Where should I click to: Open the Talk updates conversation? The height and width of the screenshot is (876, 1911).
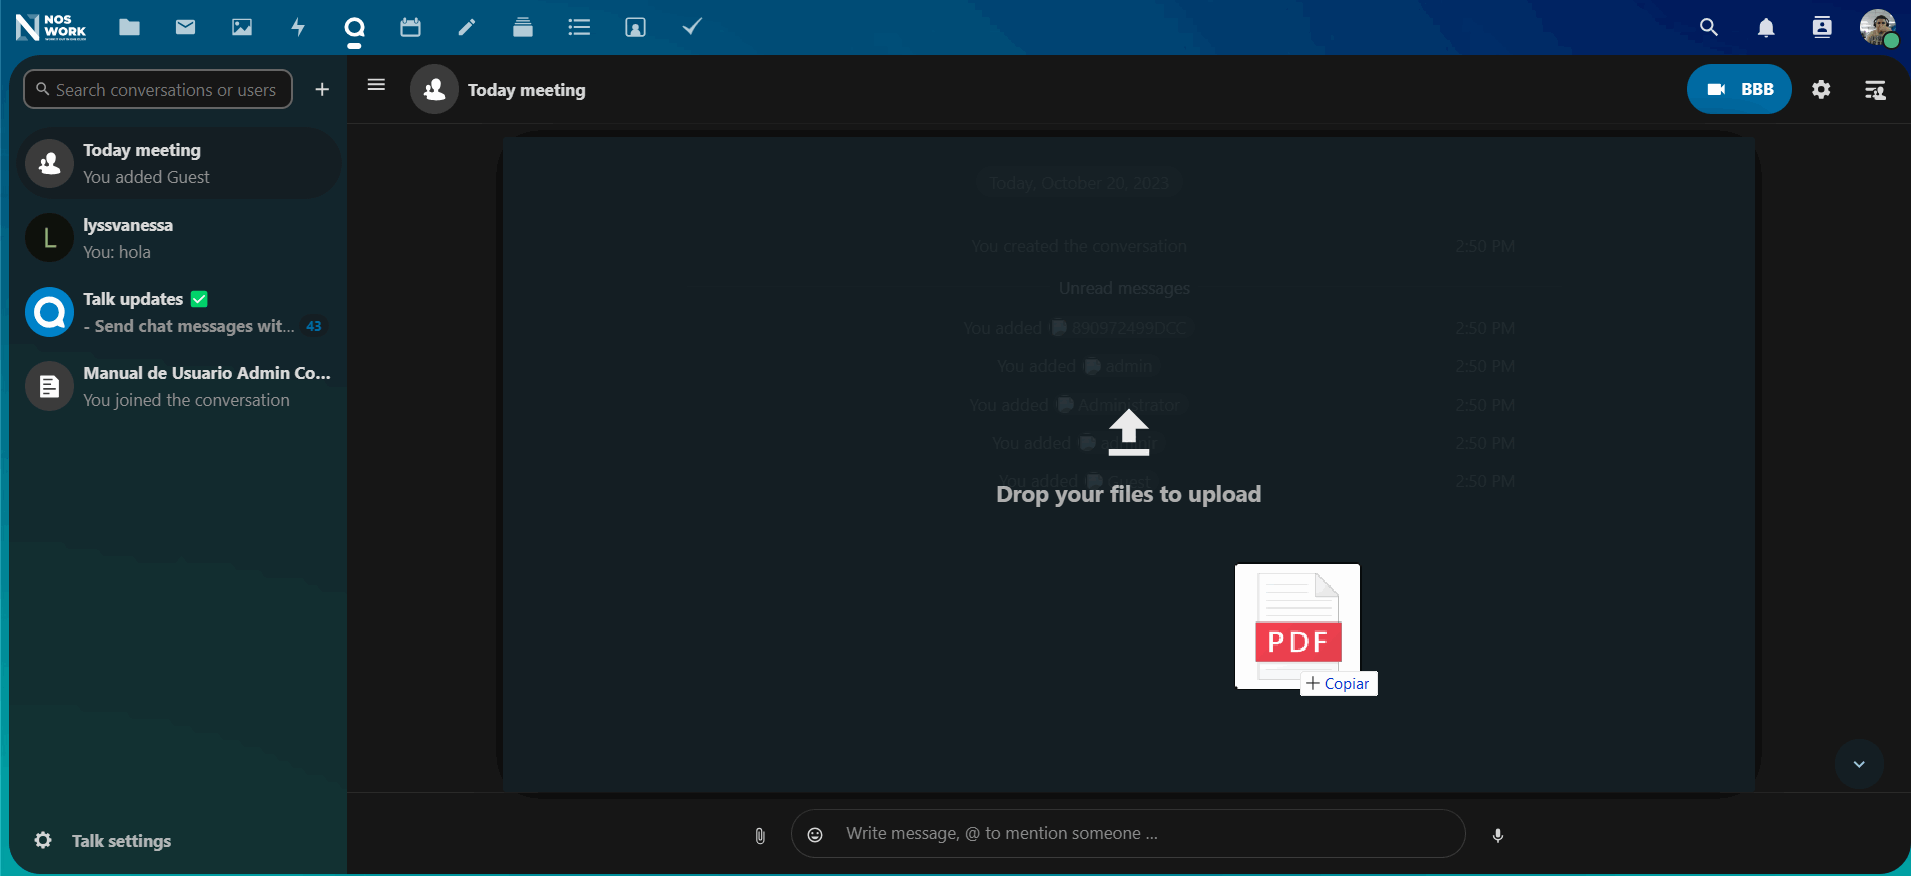(x=180, y=312)
